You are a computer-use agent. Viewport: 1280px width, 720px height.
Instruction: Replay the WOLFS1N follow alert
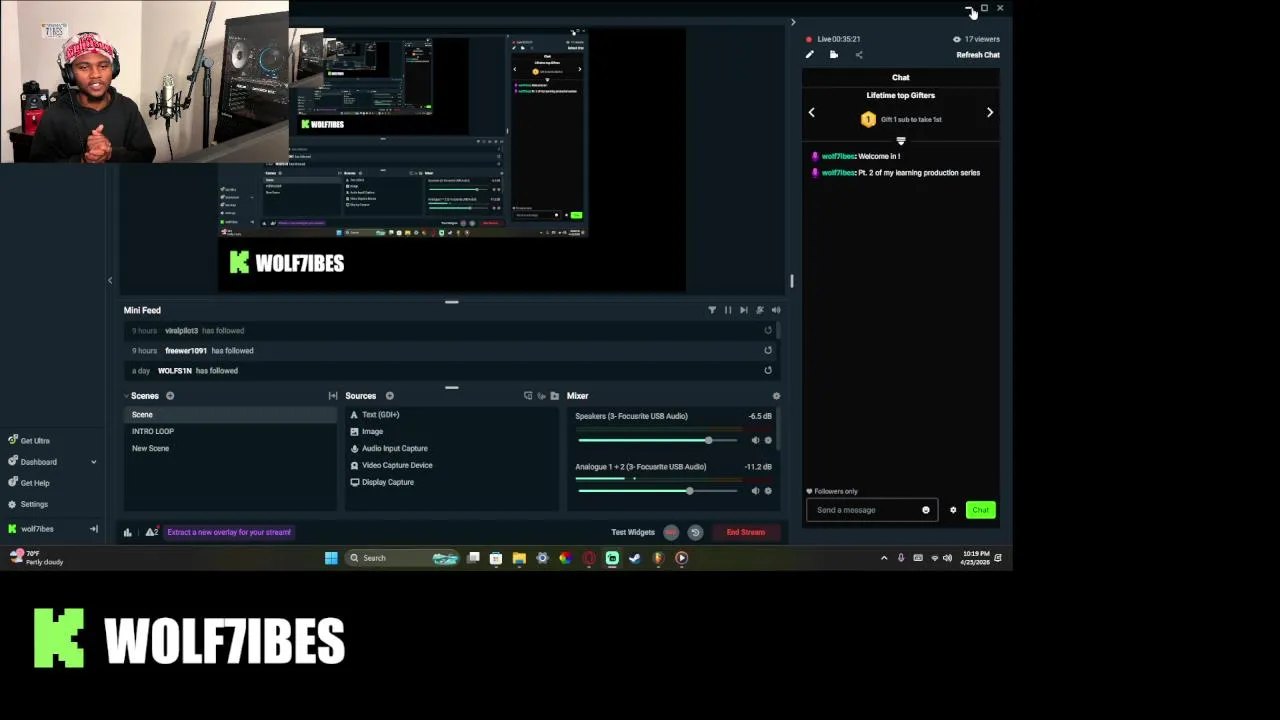[x=768, y=370]
